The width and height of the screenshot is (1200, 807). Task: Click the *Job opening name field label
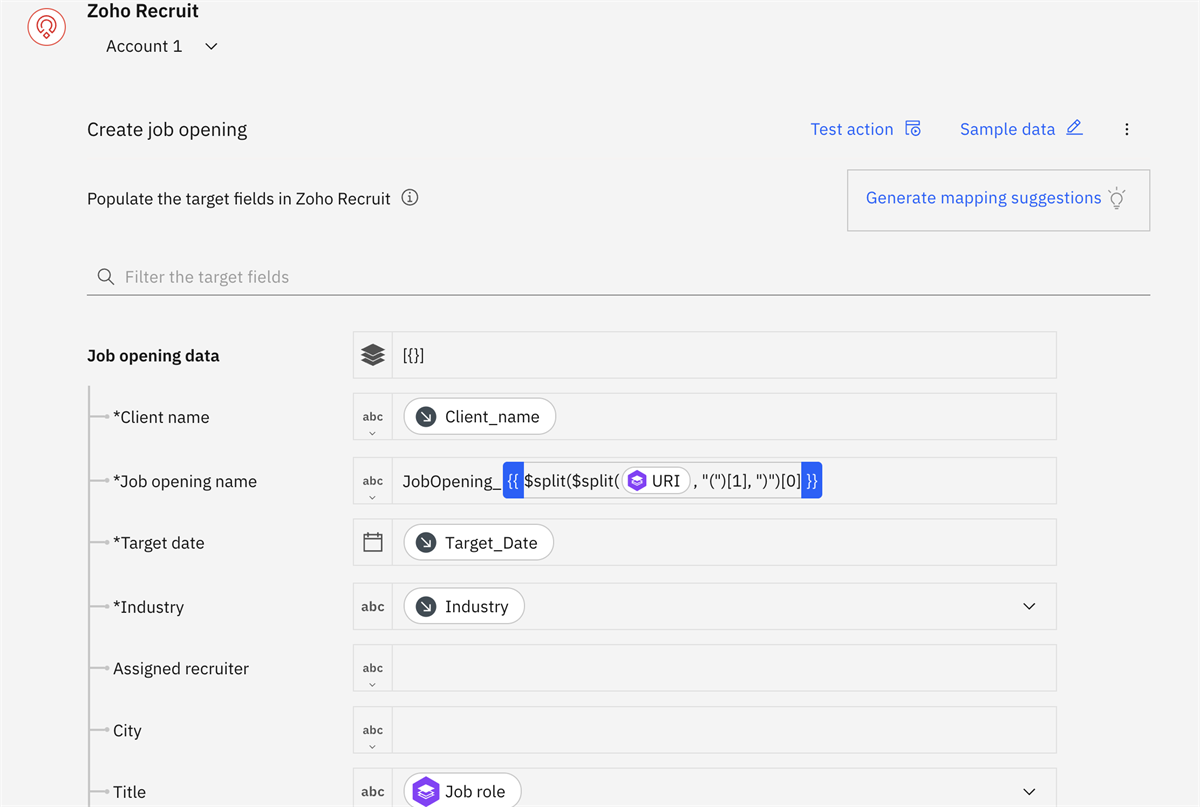click(x=185, y=482)
